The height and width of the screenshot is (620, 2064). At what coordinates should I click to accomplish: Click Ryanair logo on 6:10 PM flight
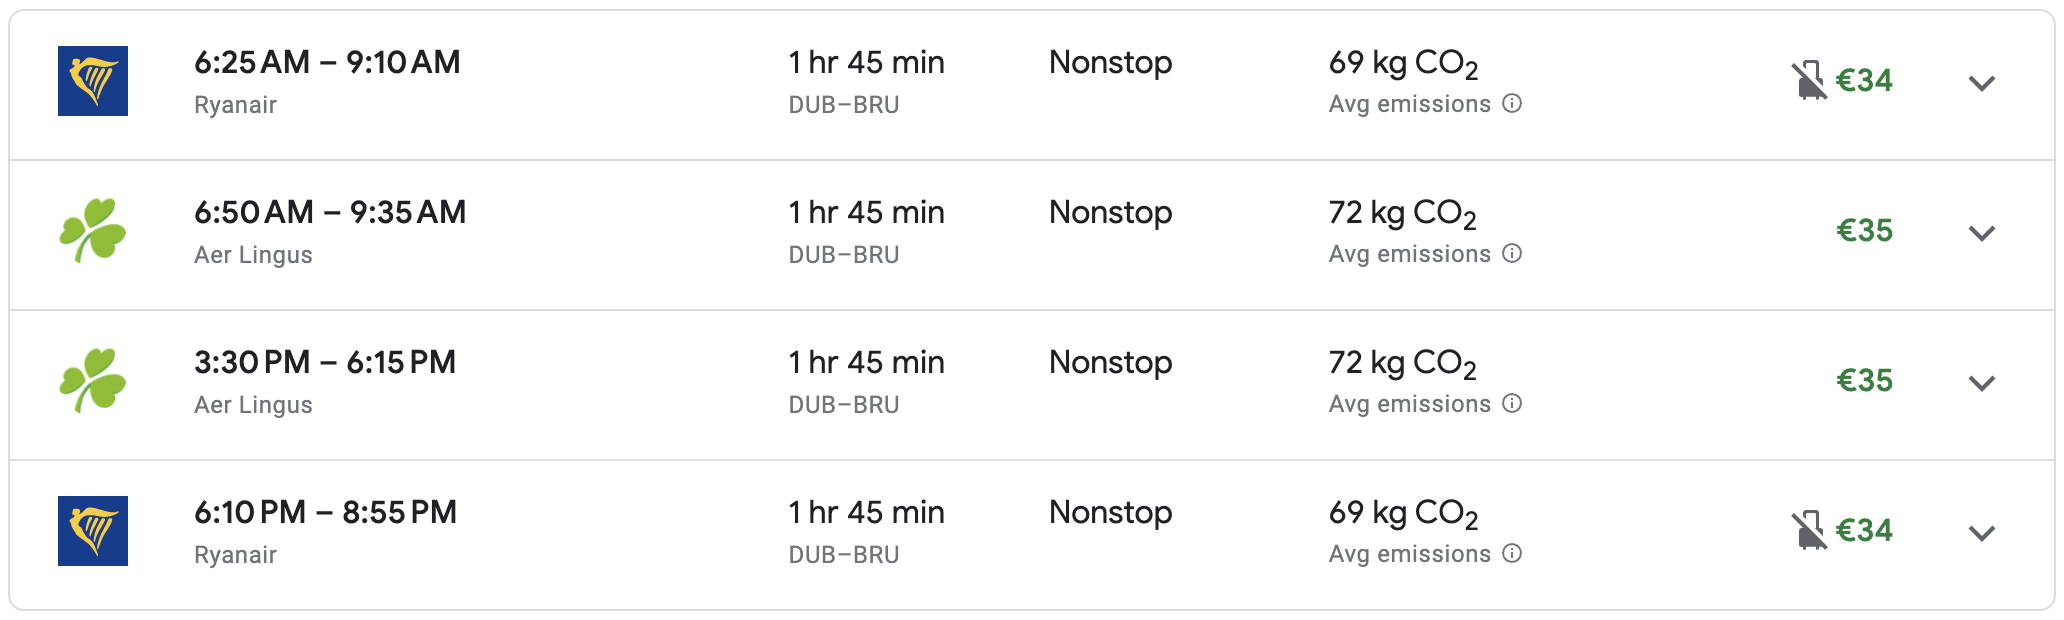[x=93, y=531]
